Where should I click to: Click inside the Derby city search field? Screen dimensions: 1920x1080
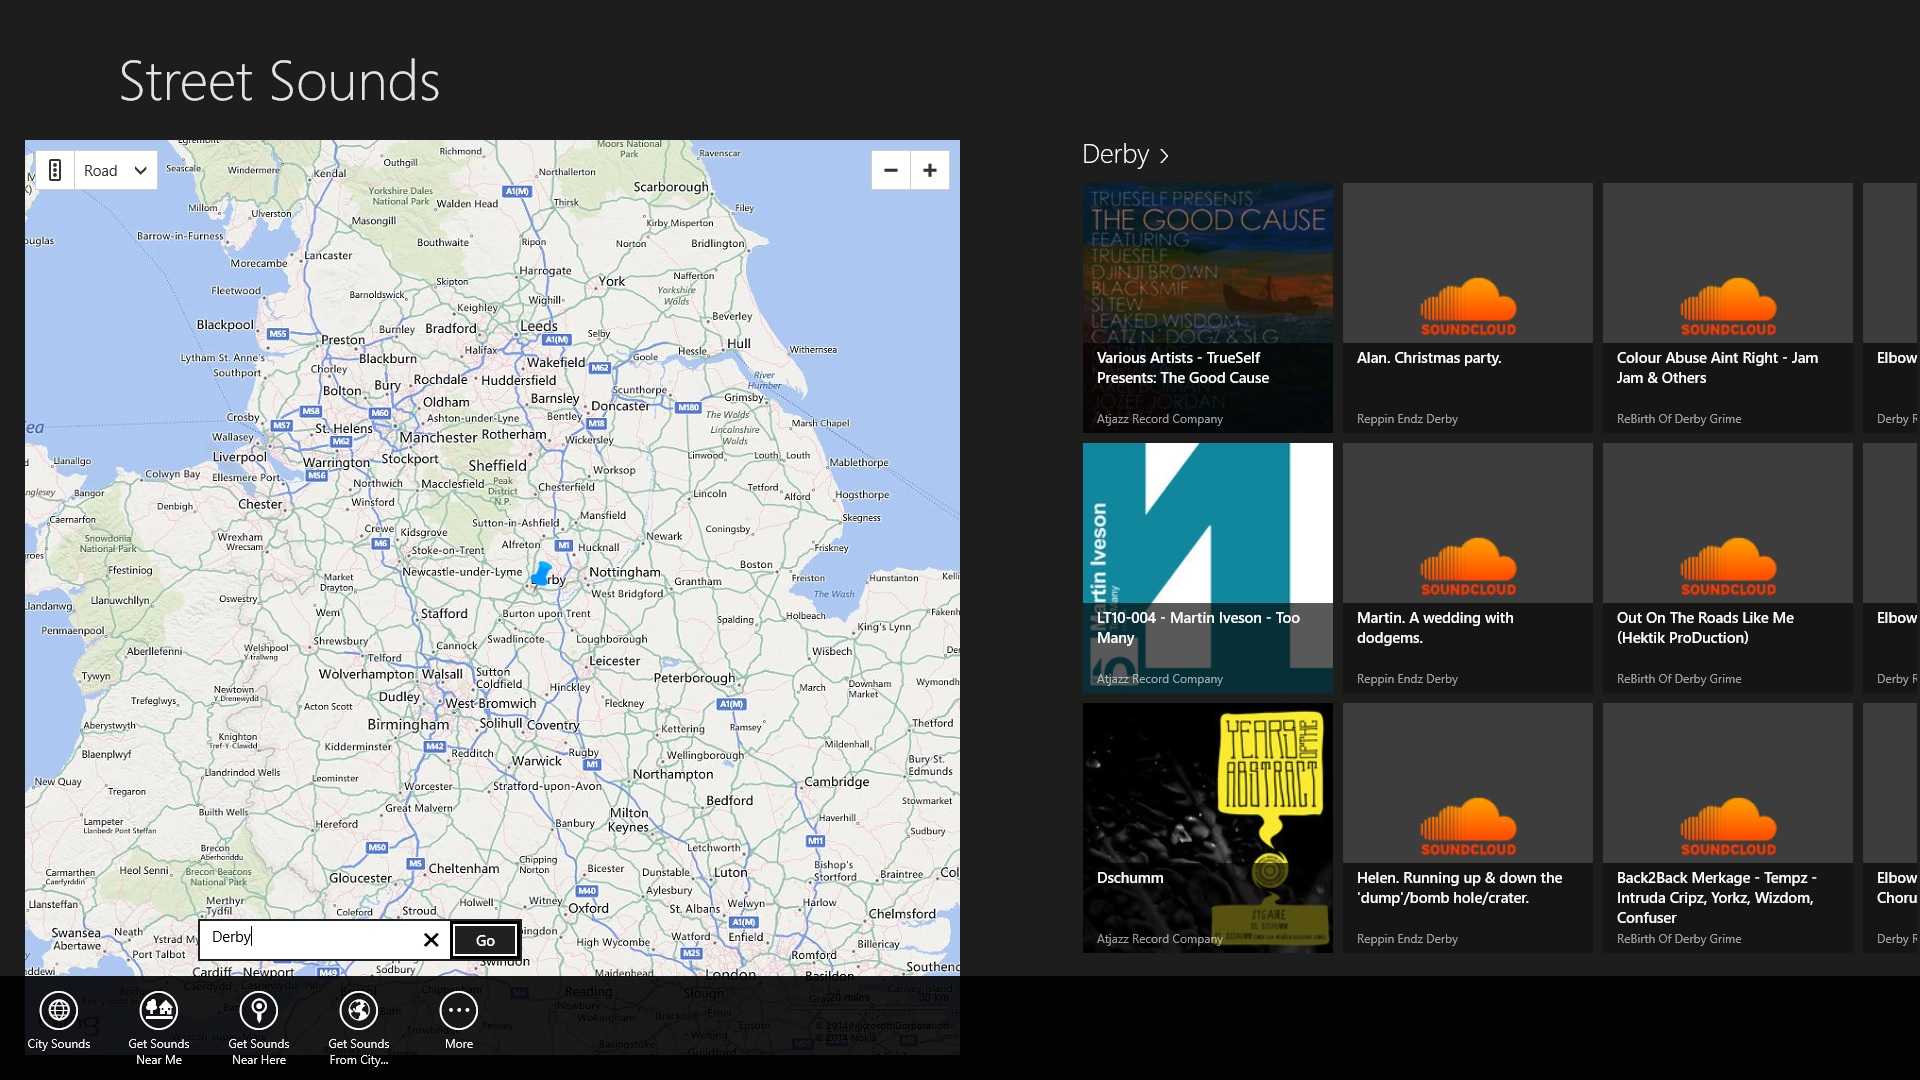[x=310, y=938]
